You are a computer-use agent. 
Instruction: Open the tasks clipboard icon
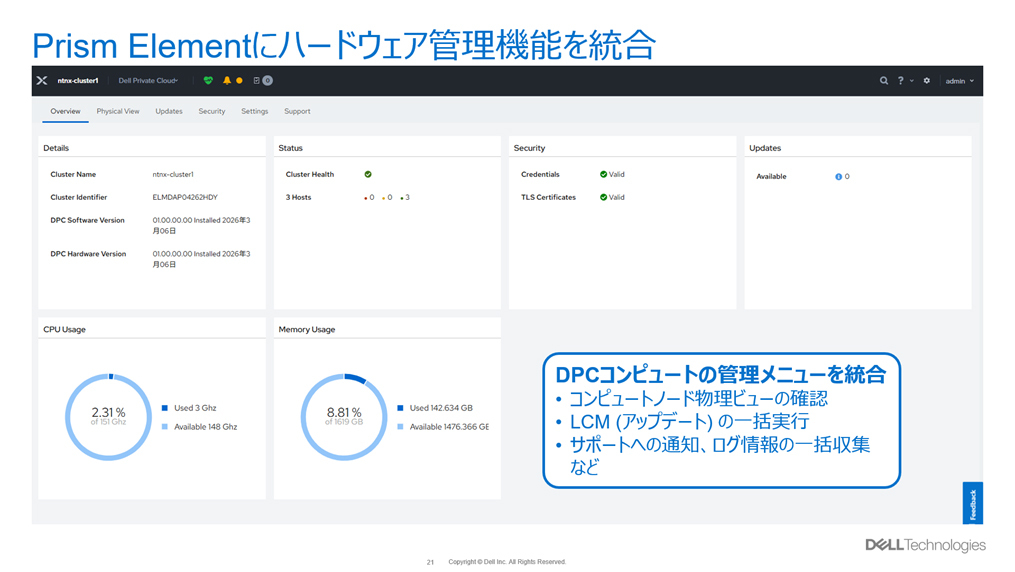coord(256,80)
